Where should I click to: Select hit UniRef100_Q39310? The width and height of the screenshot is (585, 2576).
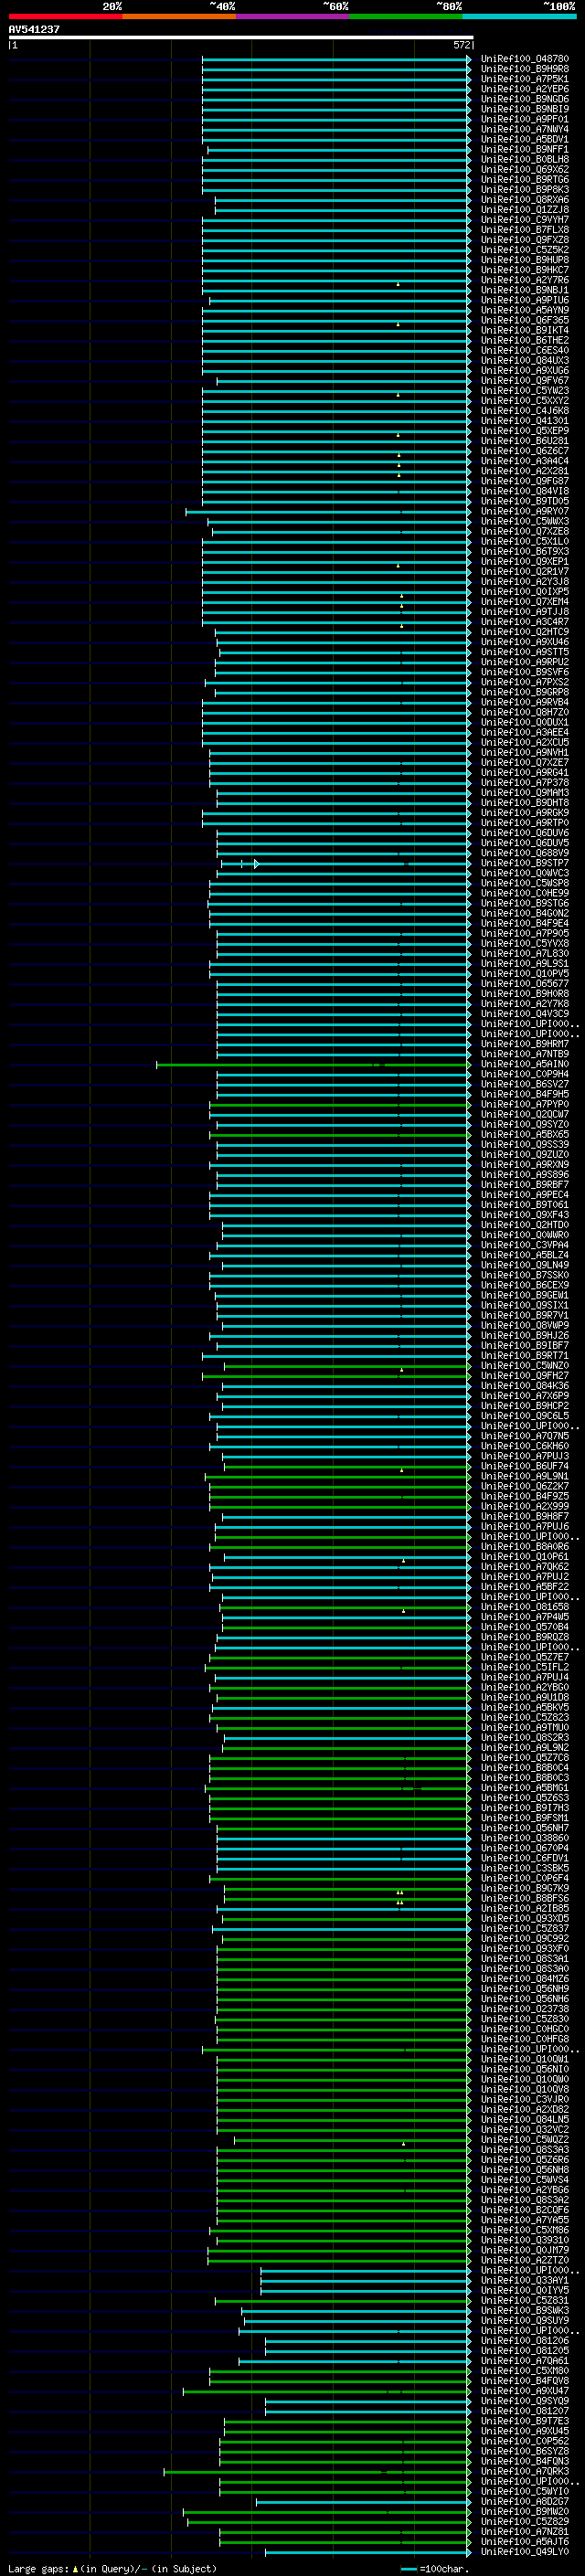coord(525,2240)
